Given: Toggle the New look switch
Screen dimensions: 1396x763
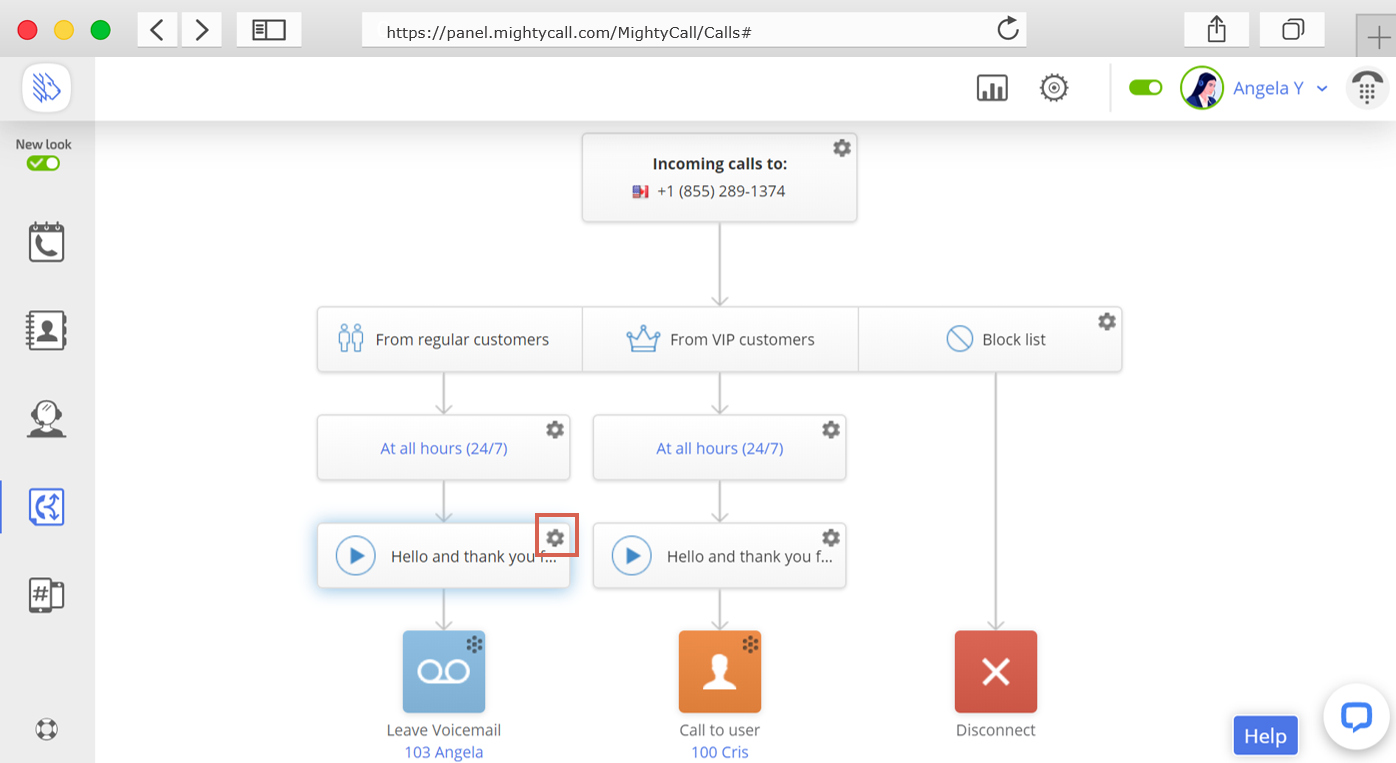Looking at the screenshot, I should tap(43, 163).
